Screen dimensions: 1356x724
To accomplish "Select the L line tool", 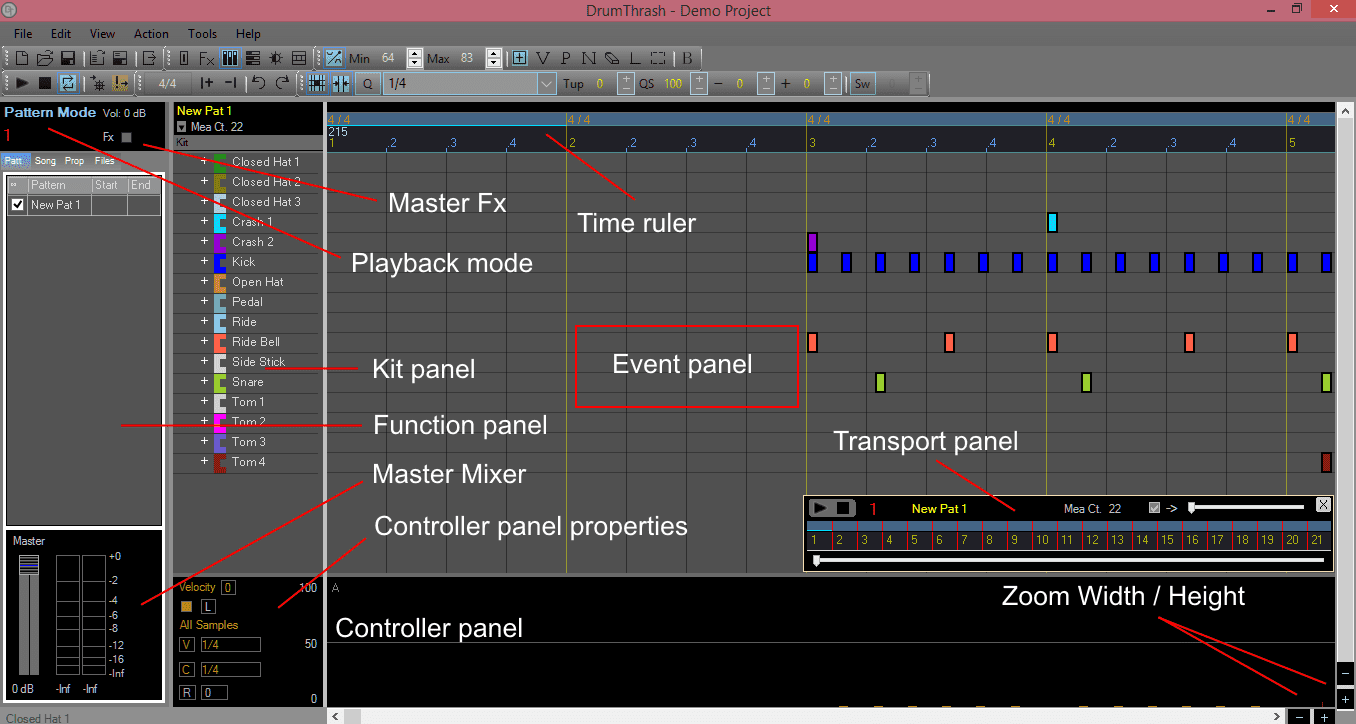I will click(x=634, y=58).
